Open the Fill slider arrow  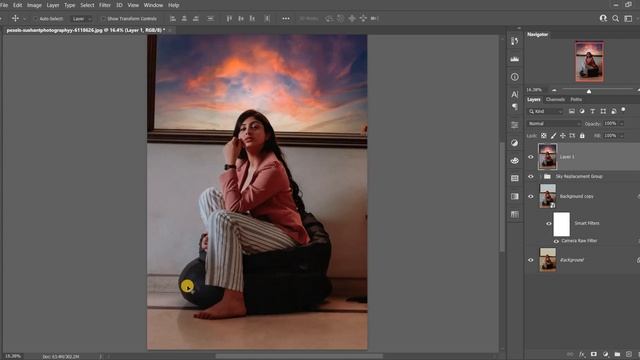click(621, 136)
